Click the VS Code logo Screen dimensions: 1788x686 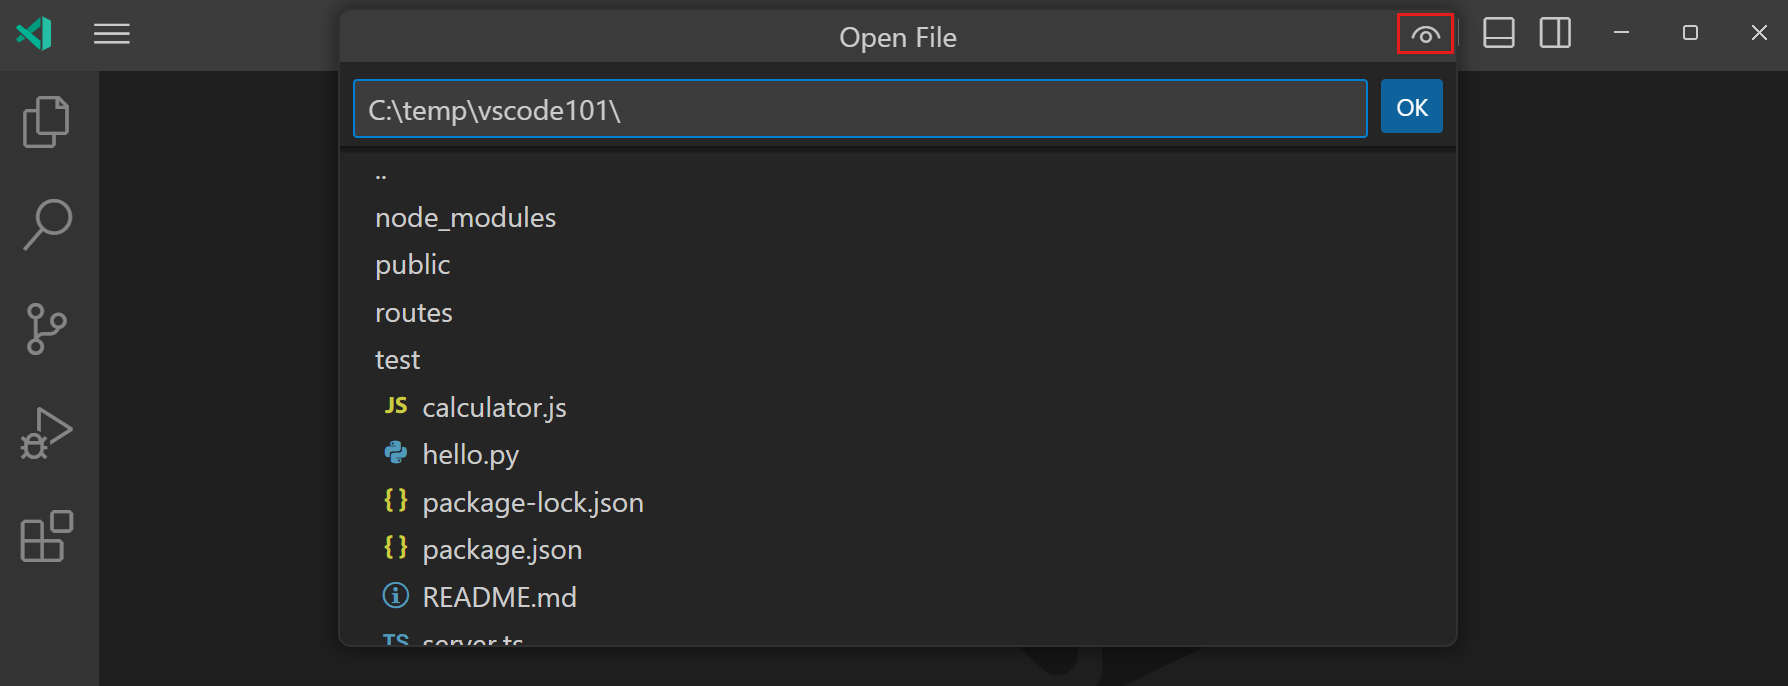(34, 33)
